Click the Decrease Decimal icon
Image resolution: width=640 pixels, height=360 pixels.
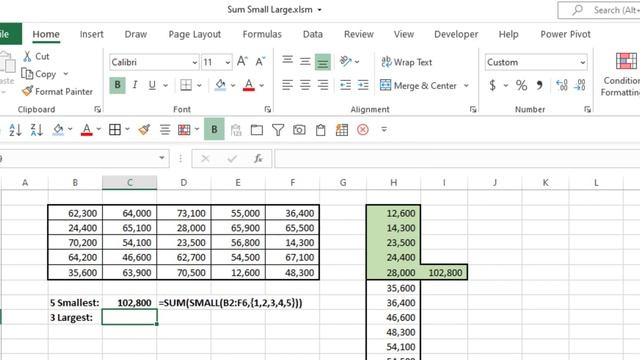580,85
